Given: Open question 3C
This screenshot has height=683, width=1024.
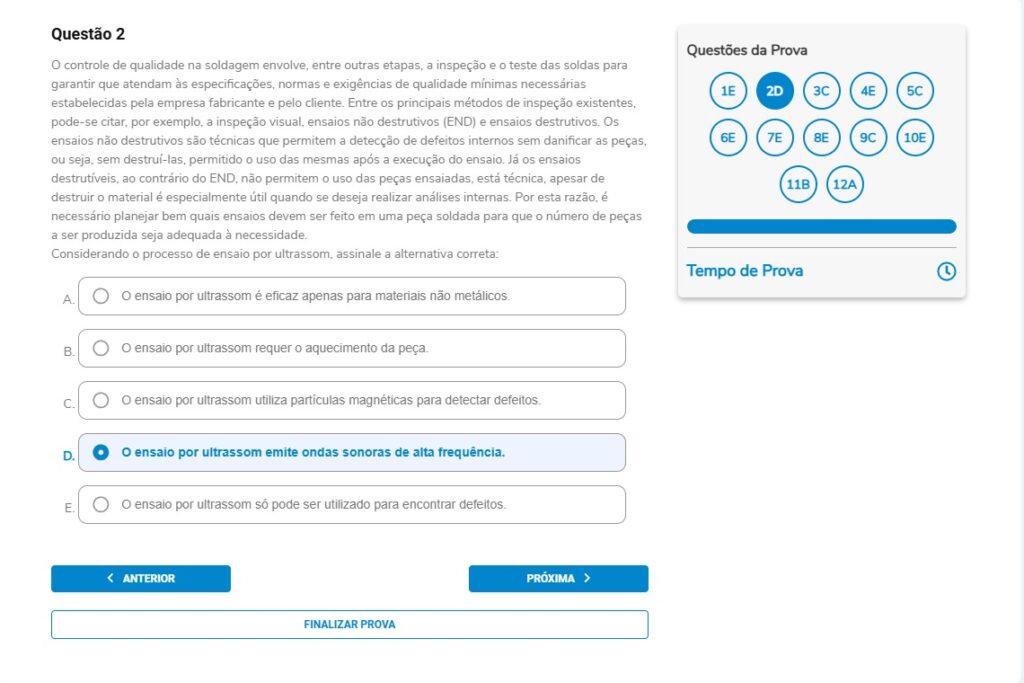Looking at the screenshot, I should click(x=821, y=90).
